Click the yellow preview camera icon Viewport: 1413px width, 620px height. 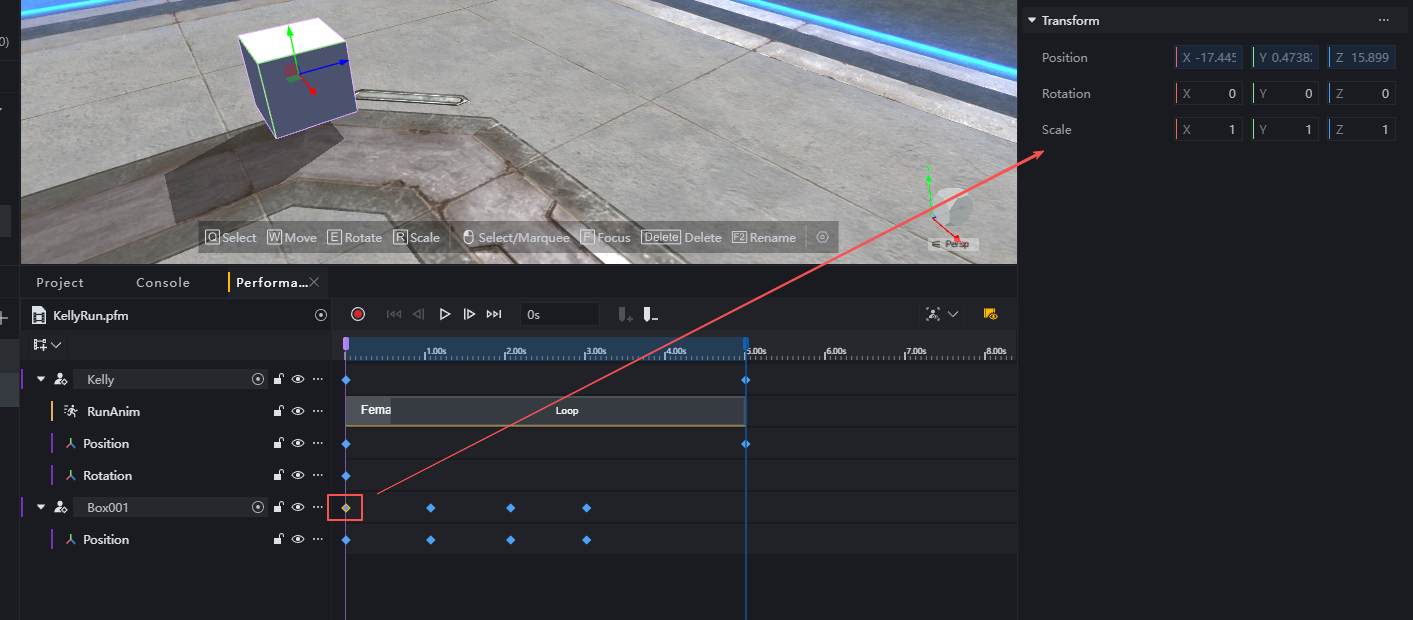pos(990,314)
